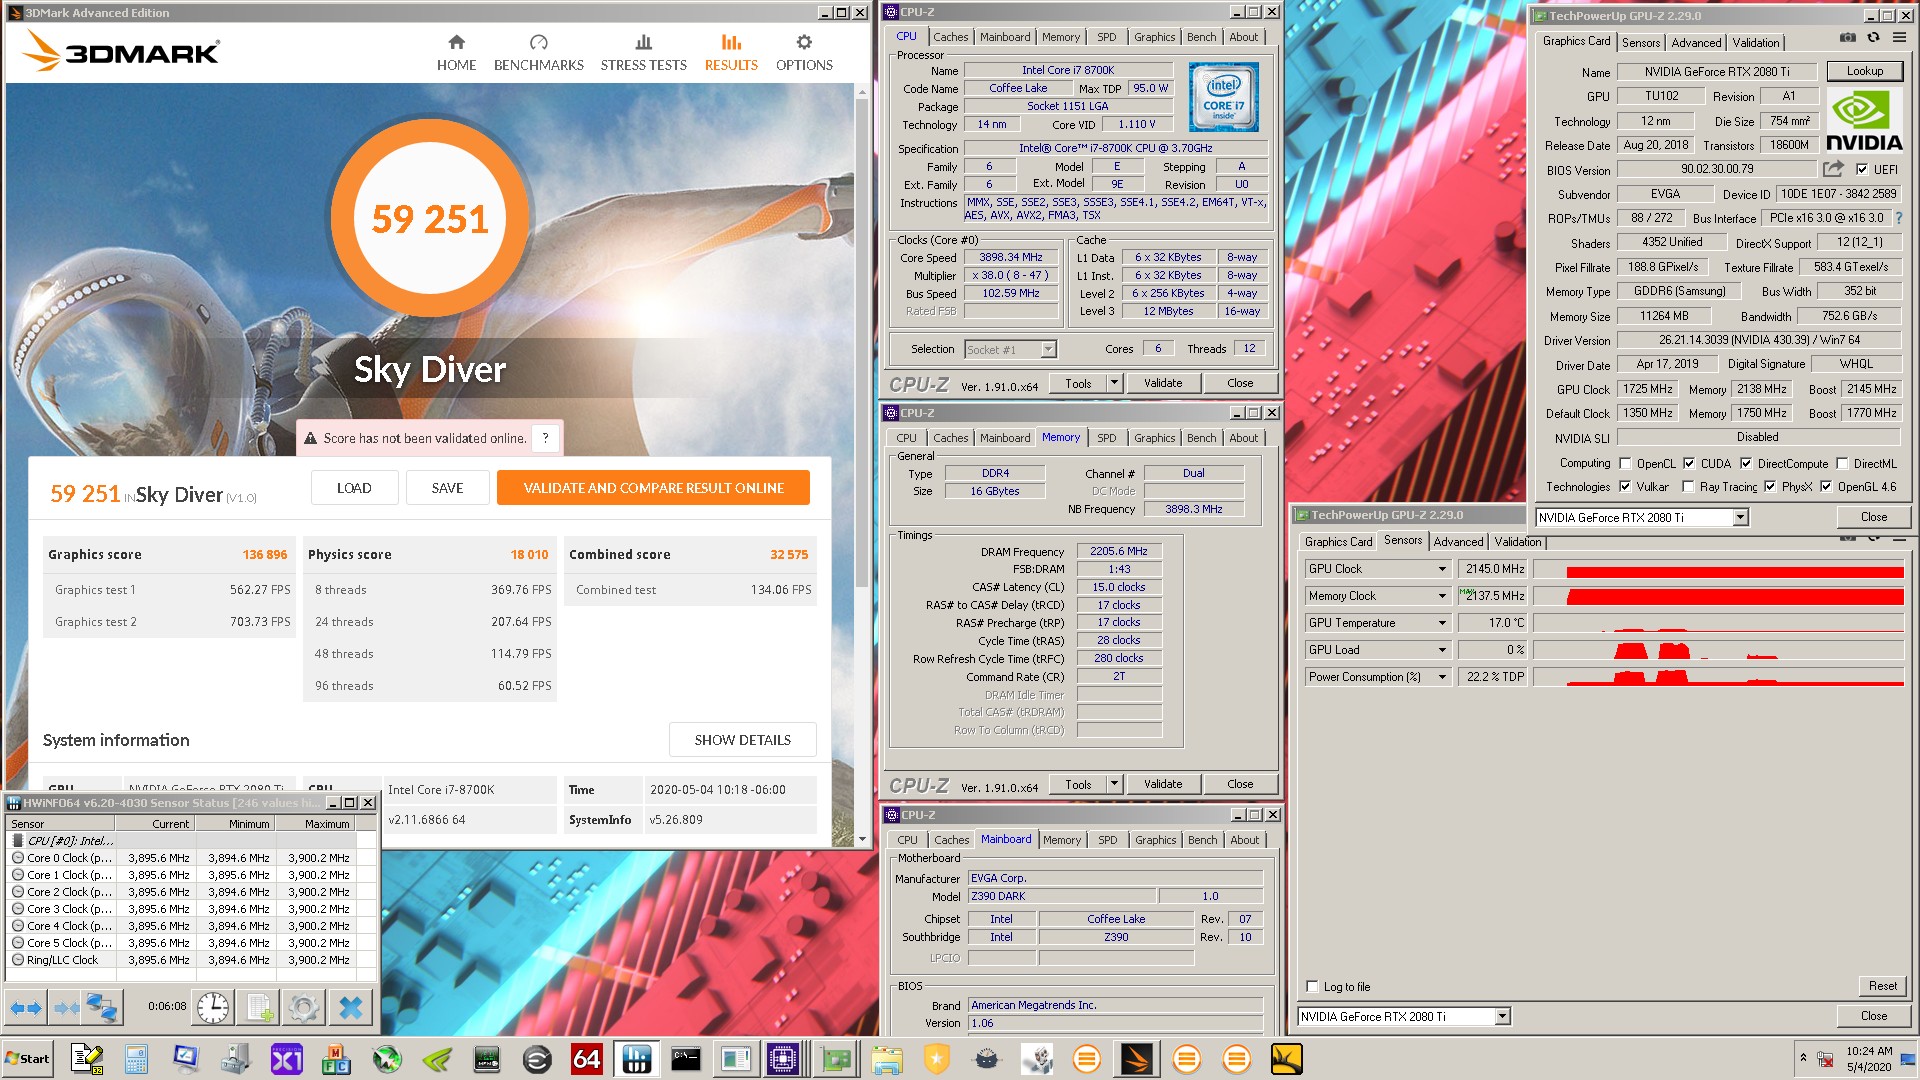Open the NVIDIA green icon in taskbar
The width and height of the screenshot is (1920, 1080).
click(436, 1059)
